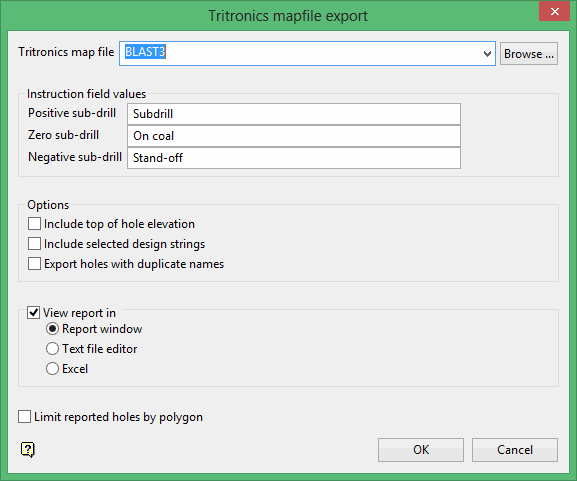Tick Export holes with duplicate names

click(34, 264)
